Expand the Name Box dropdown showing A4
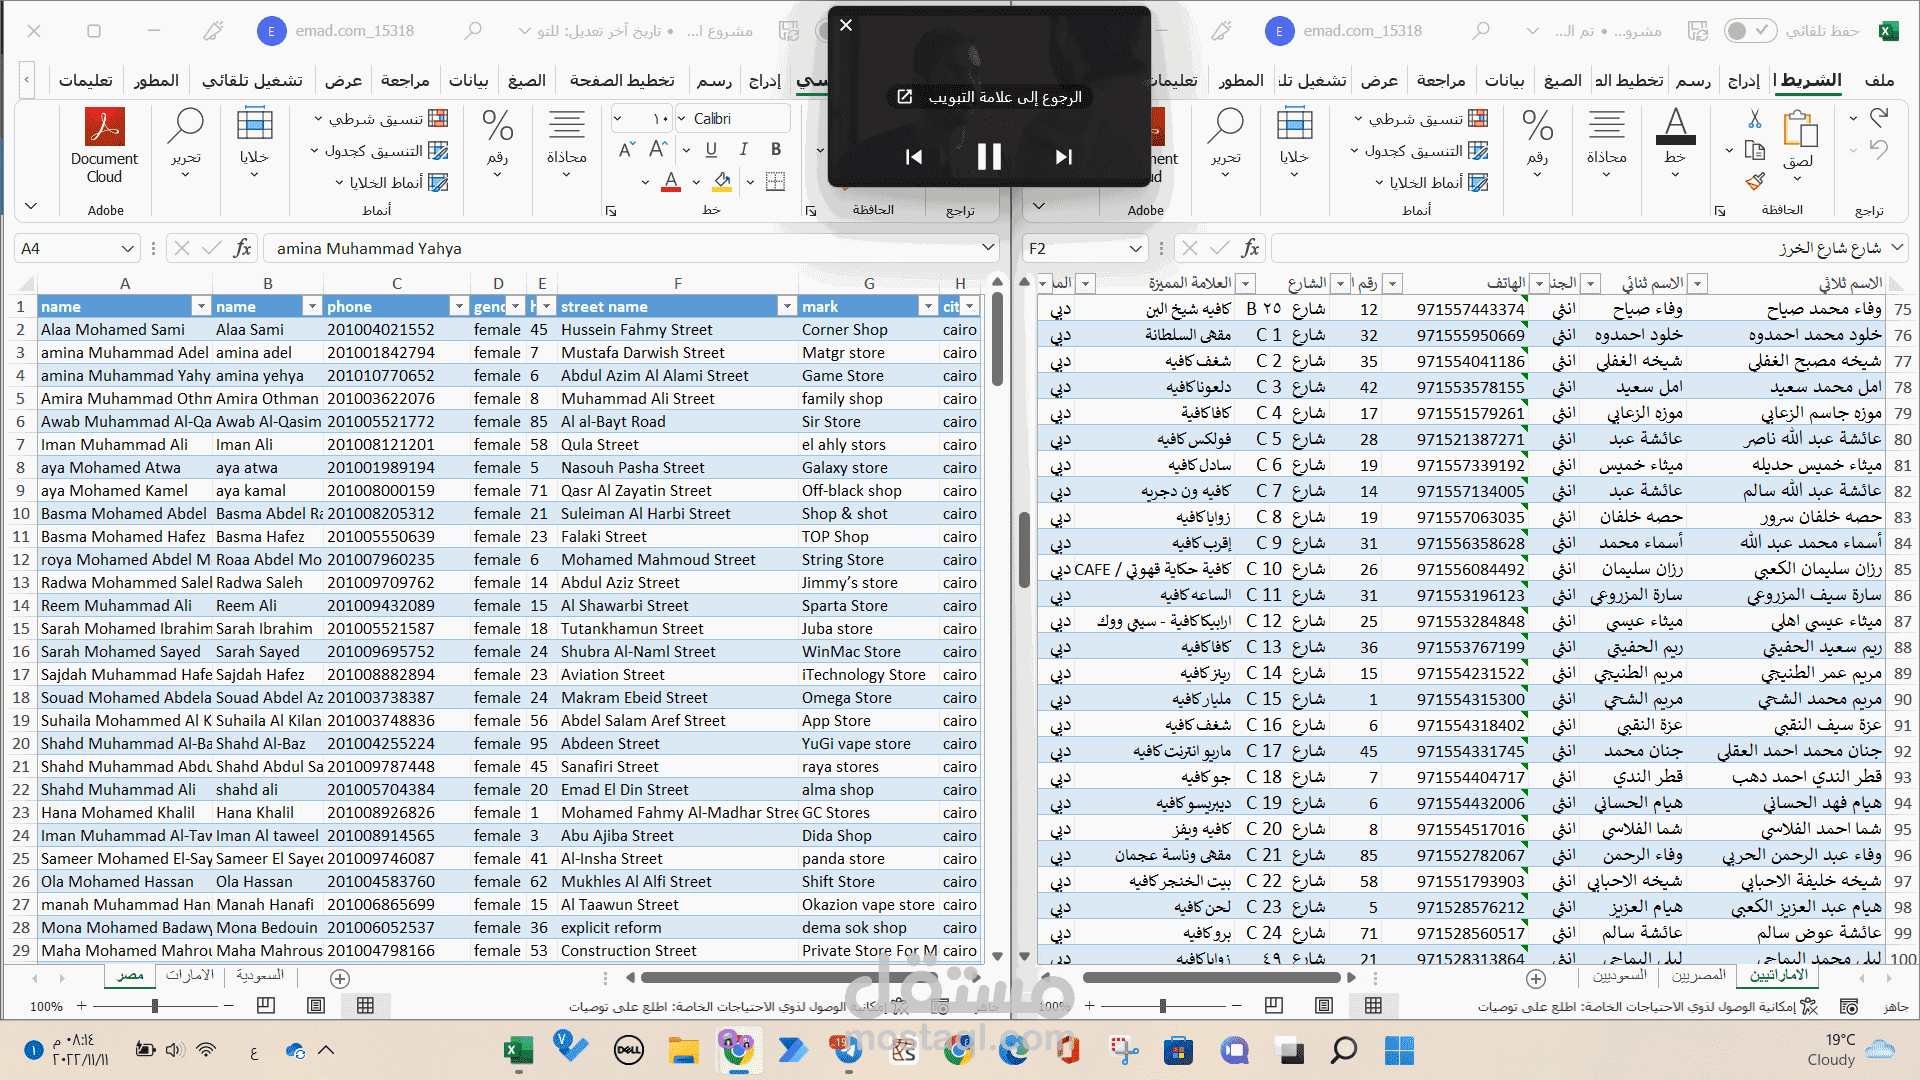Viewport: 1920px width, 1080px height. point(127,249)
